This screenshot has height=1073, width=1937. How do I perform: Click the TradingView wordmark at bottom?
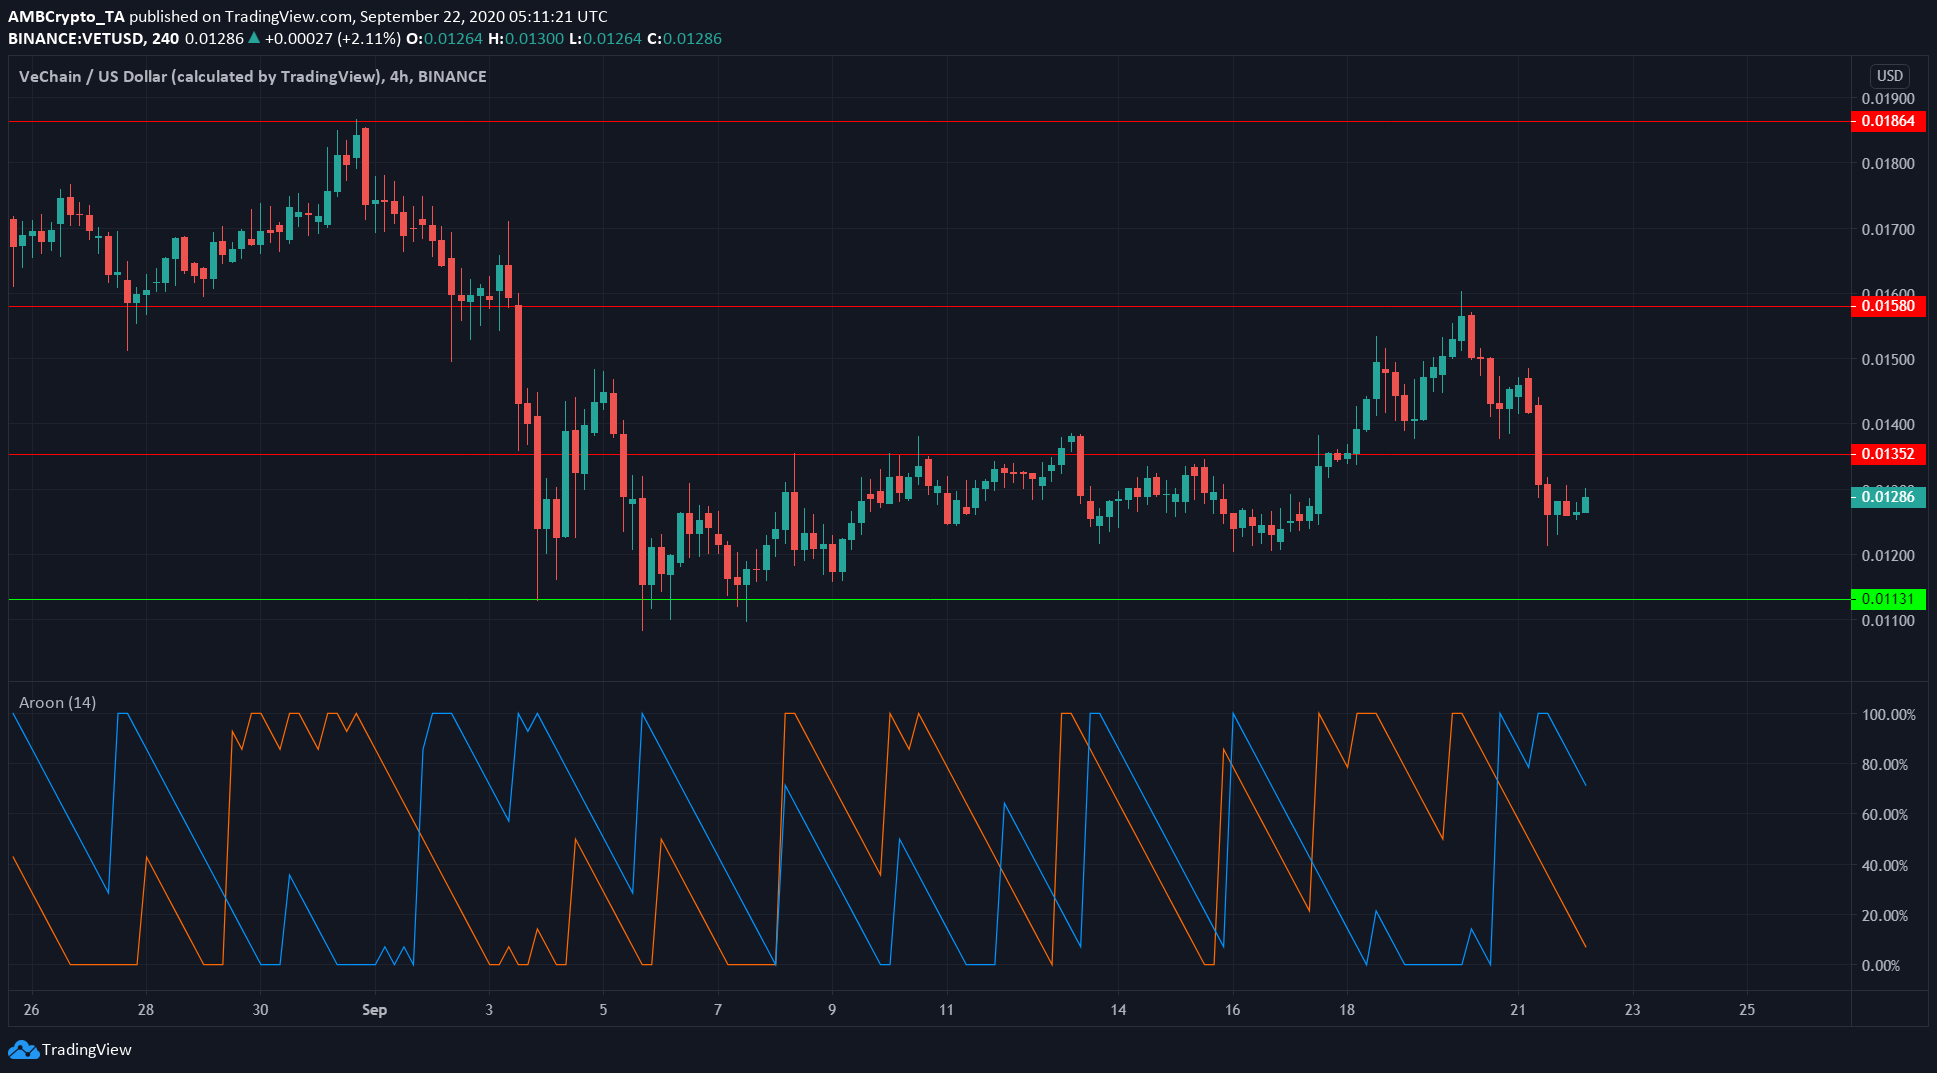tap(87, 1050)
